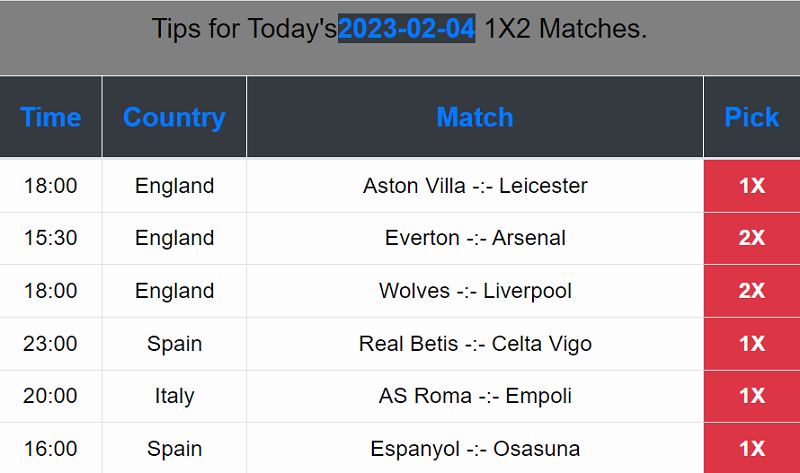This screenshot has height=473, width=800.
Task: Click the 2X pick for Wolves match
Action: pos(752,291)
